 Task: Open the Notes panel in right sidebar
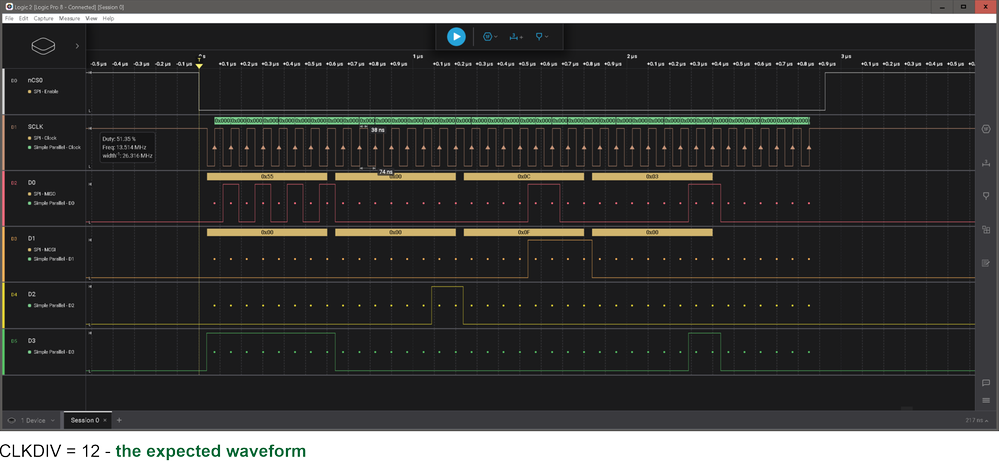coord(986,263)
